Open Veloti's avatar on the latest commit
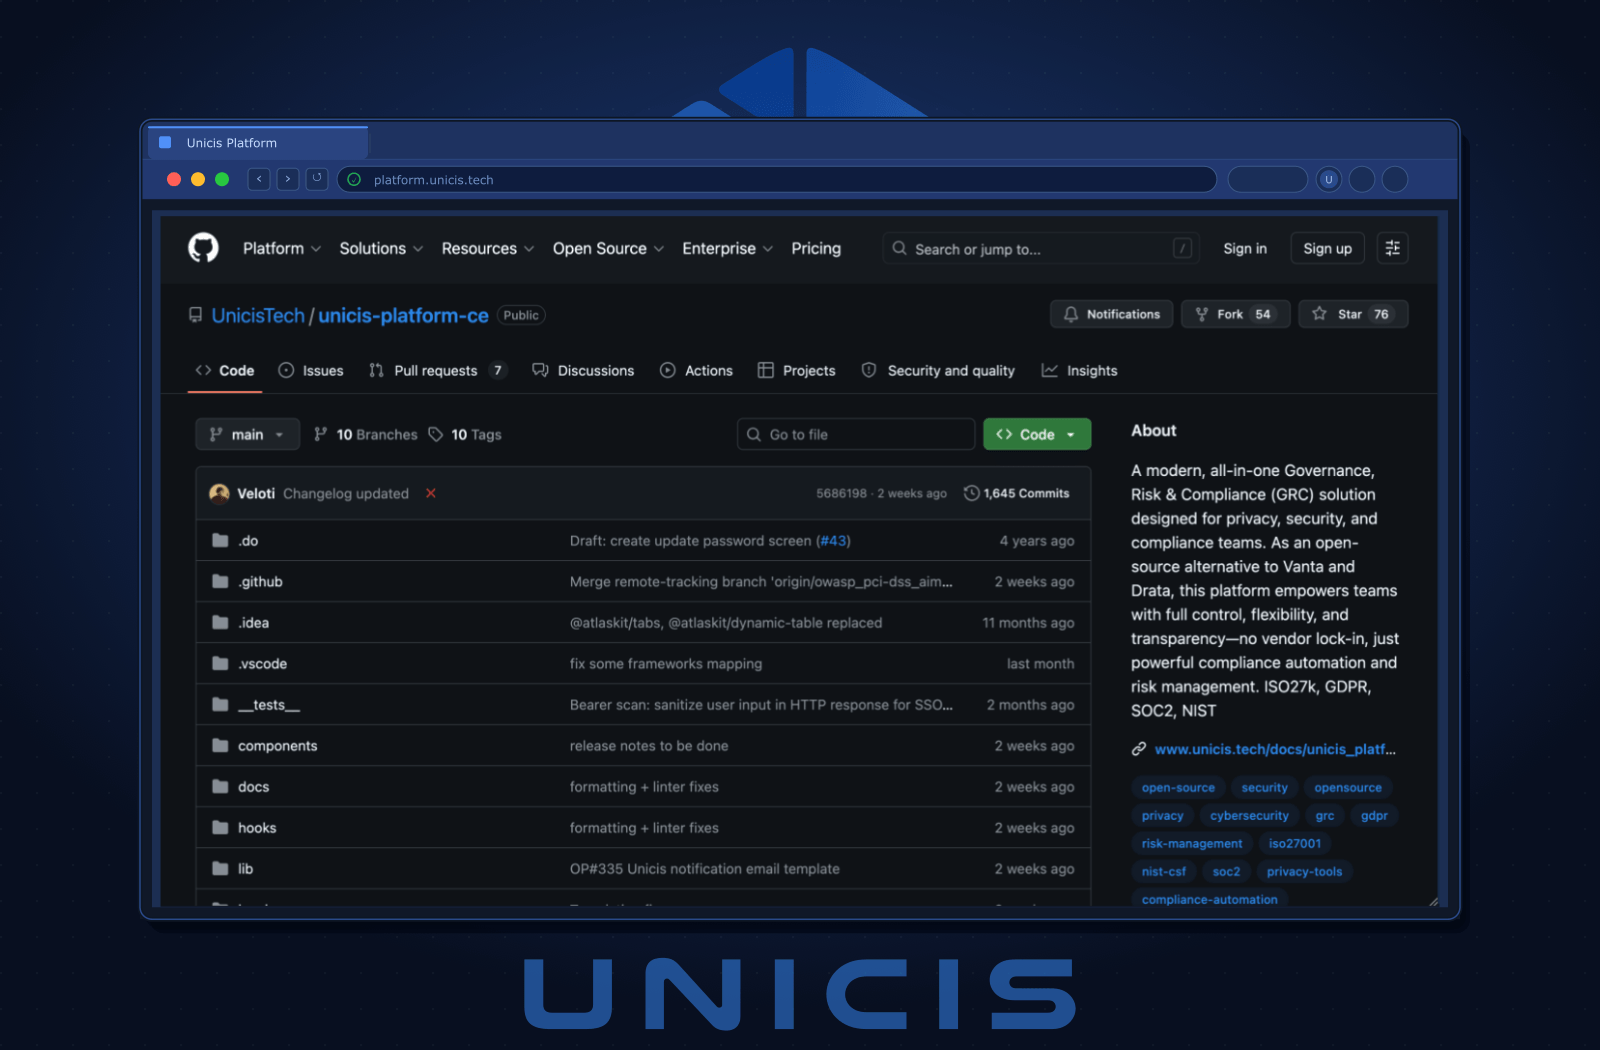The width and height of the screenshot is (1600, 1050). [x=219, y=493]
